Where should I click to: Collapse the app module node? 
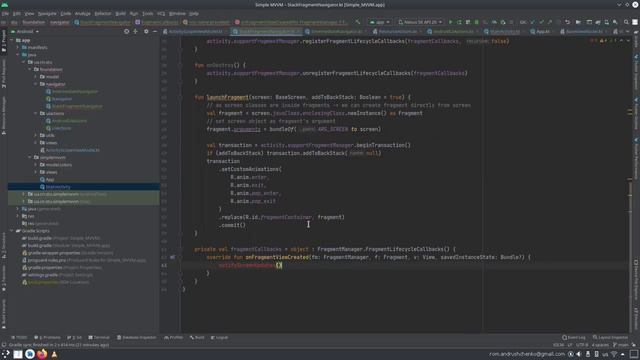coord(11,40)
